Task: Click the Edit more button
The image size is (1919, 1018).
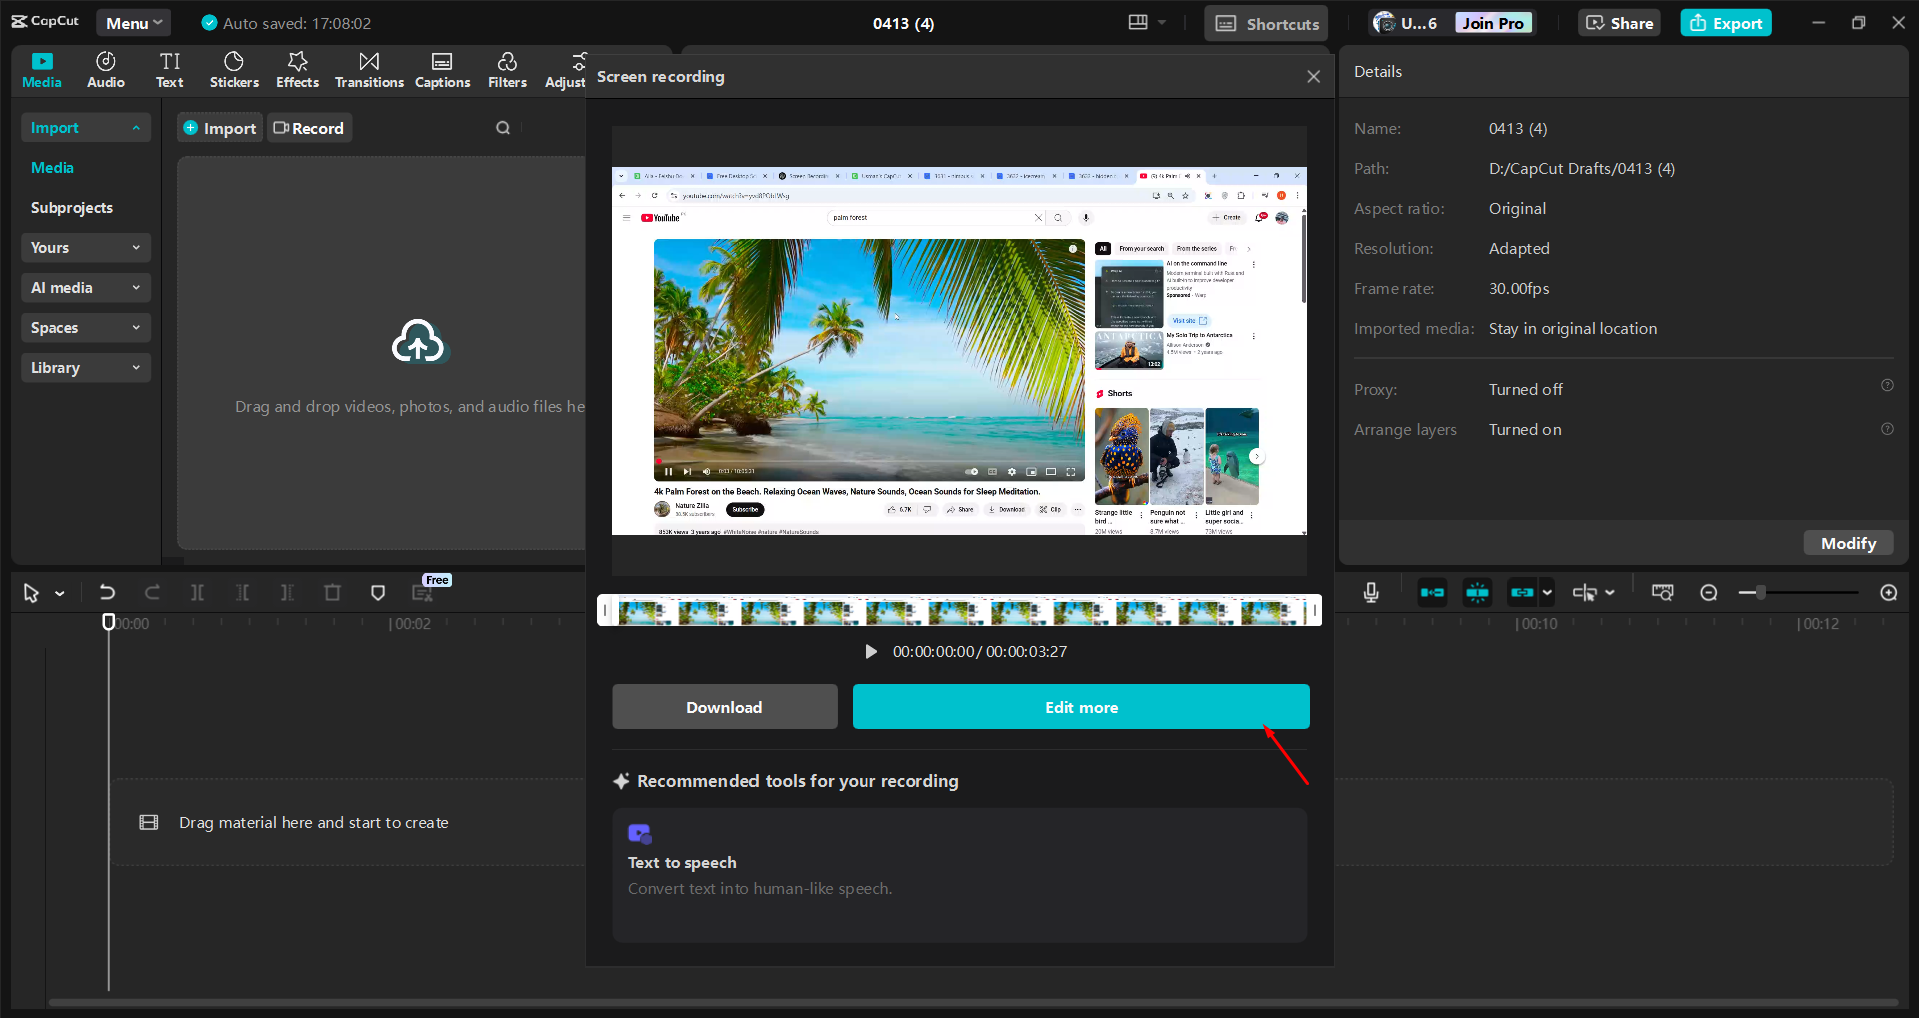Action: point(1080,707)
